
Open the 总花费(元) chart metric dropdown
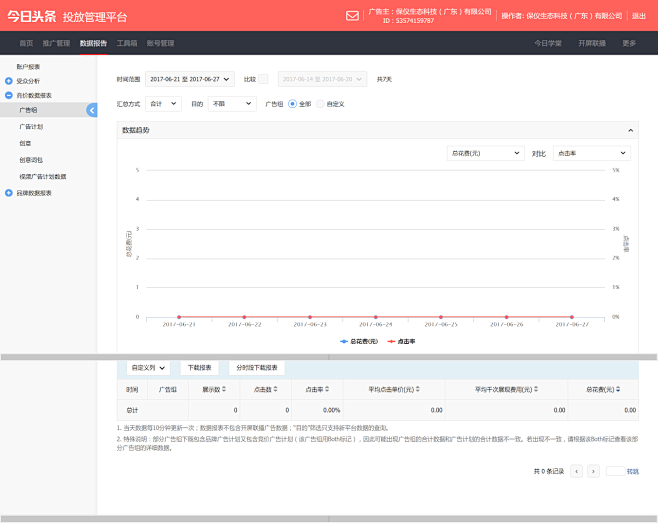pos(485,153)
